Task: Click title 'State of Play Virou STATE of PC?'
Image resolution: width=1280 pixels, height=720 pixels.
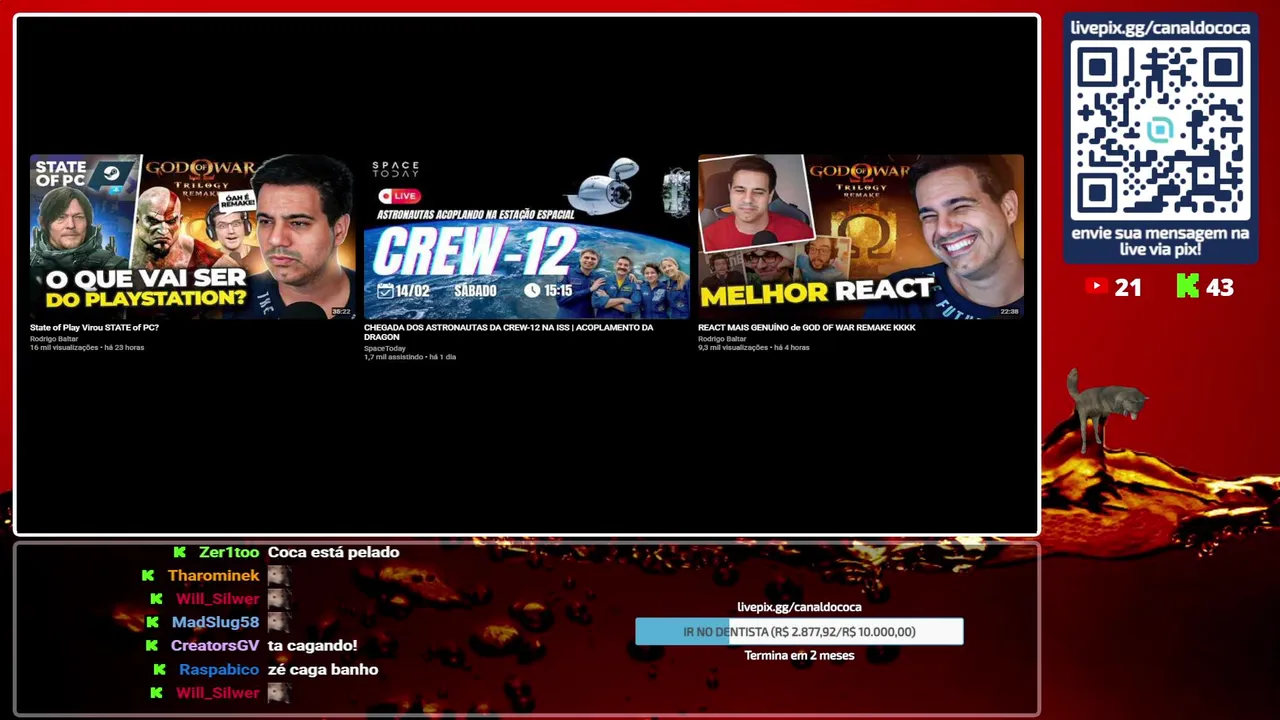Action: click(x=94, y=328)
